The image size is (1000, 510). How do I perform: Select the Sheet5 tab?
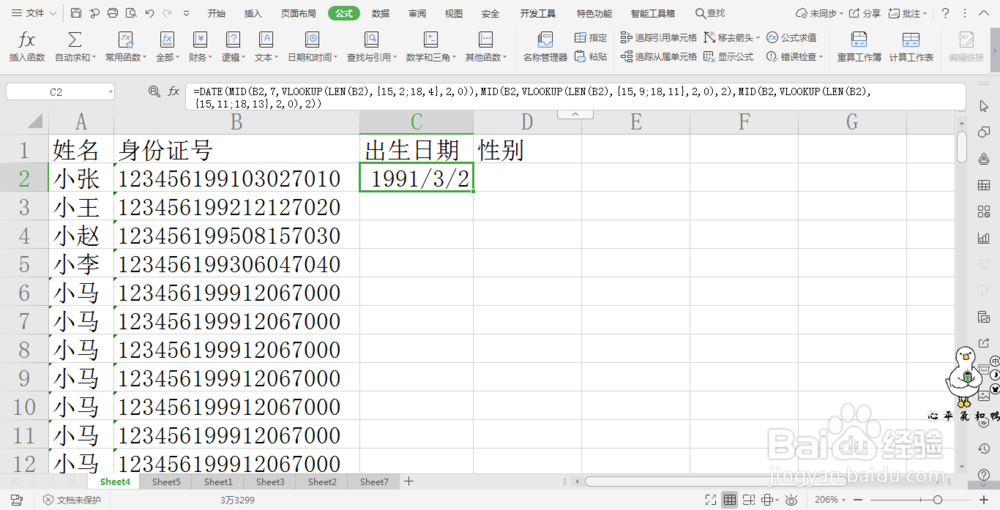tap(166, 482)
